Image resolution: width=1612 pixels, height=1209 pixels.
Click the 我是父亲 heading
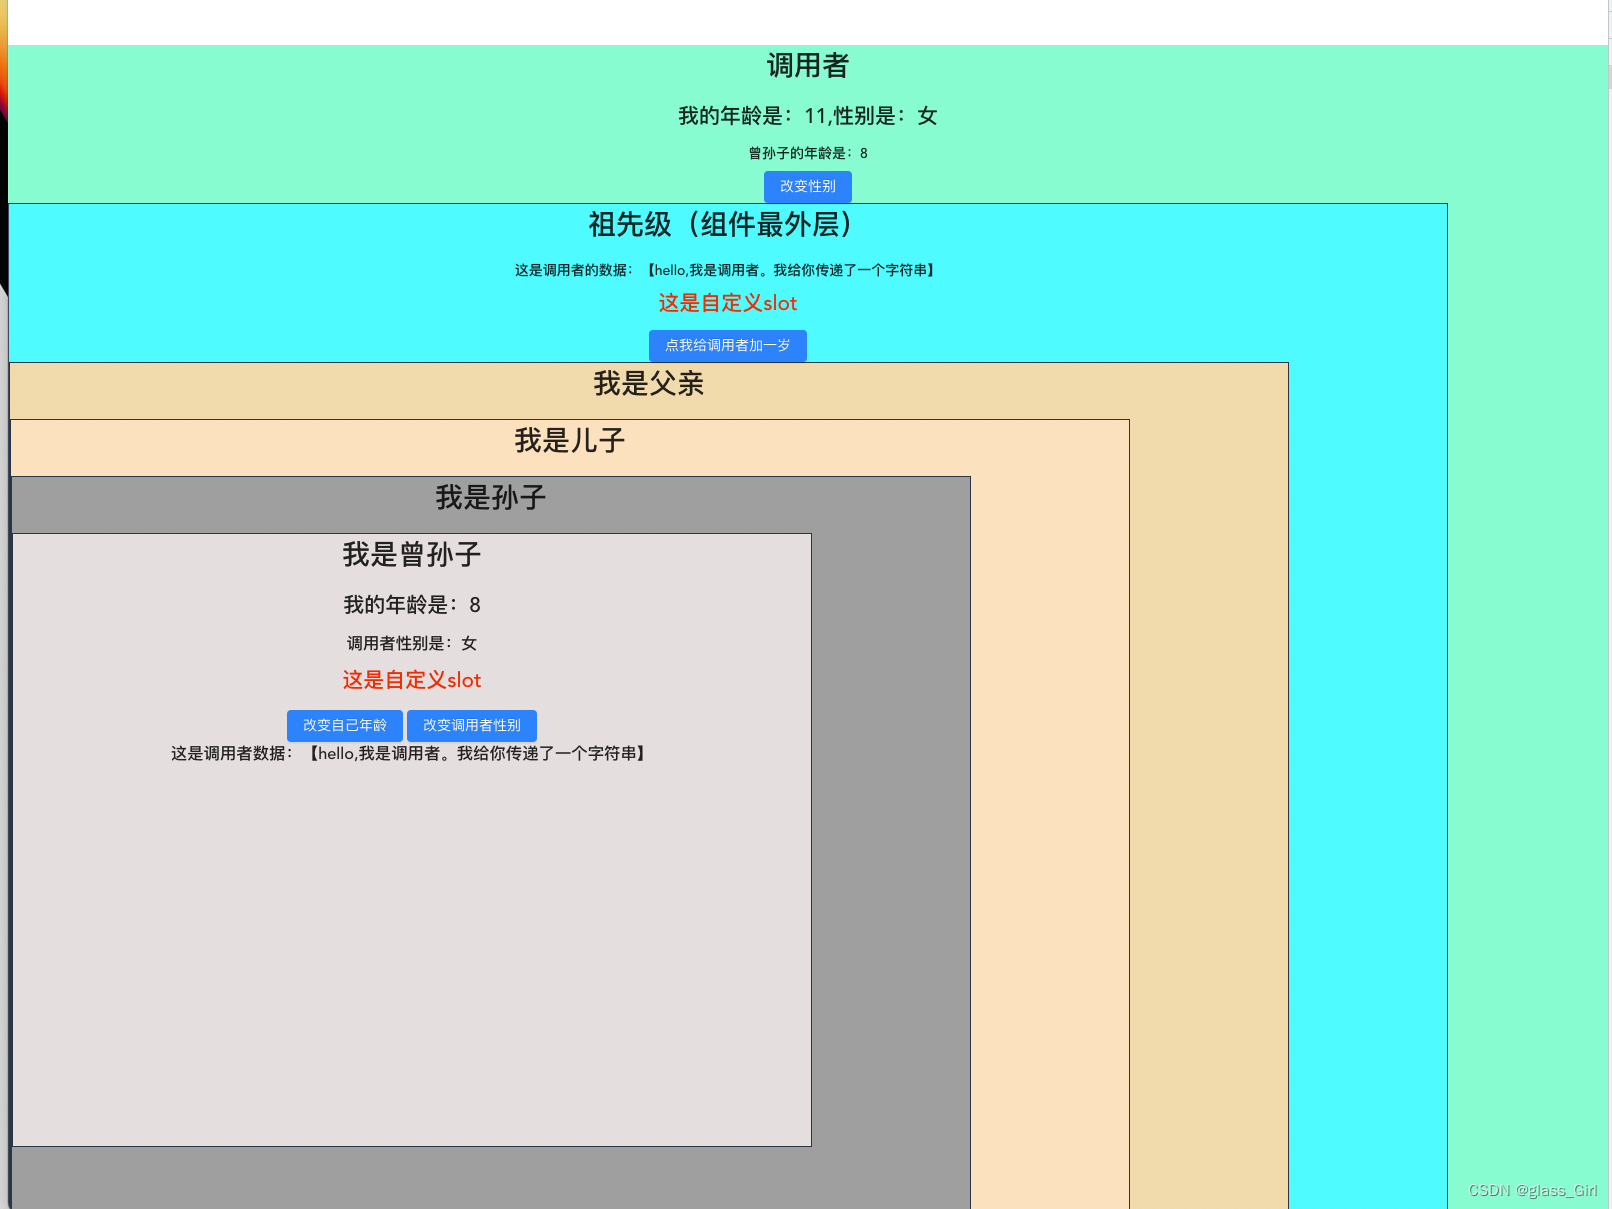click(x=648, y=383)
